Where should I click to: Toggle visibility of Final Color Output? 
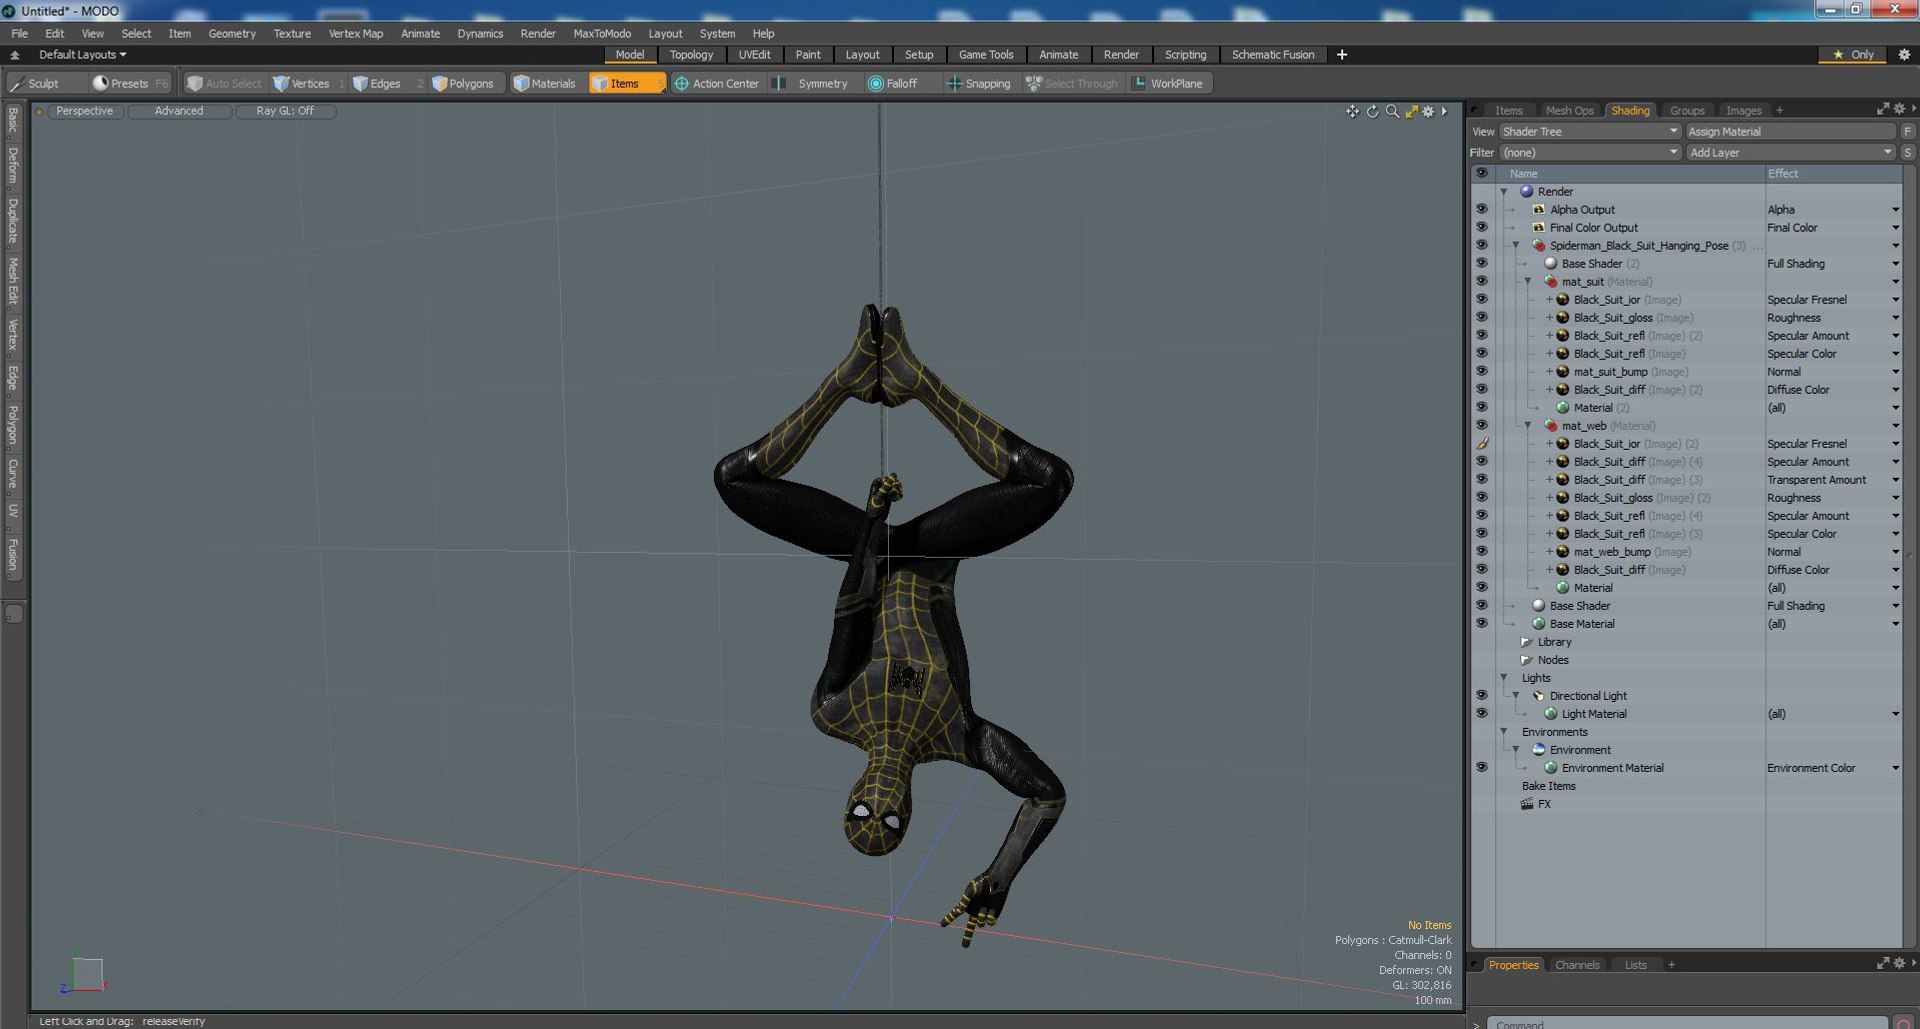click(1482, 227)
